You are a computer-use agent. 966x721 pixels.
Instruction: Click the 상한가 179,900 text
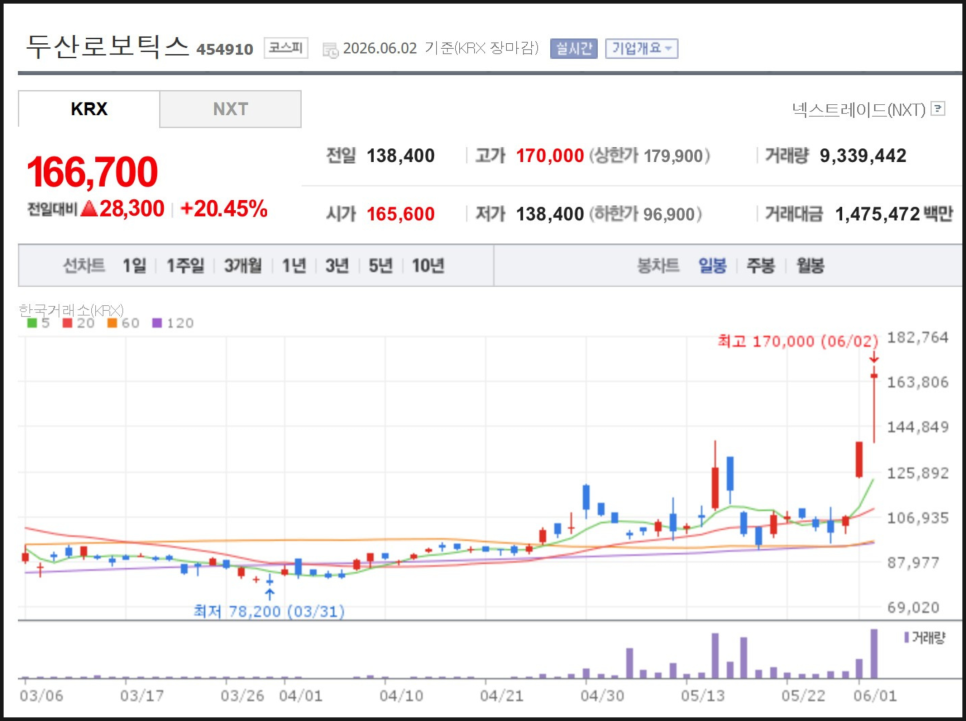tap(649, 156)
